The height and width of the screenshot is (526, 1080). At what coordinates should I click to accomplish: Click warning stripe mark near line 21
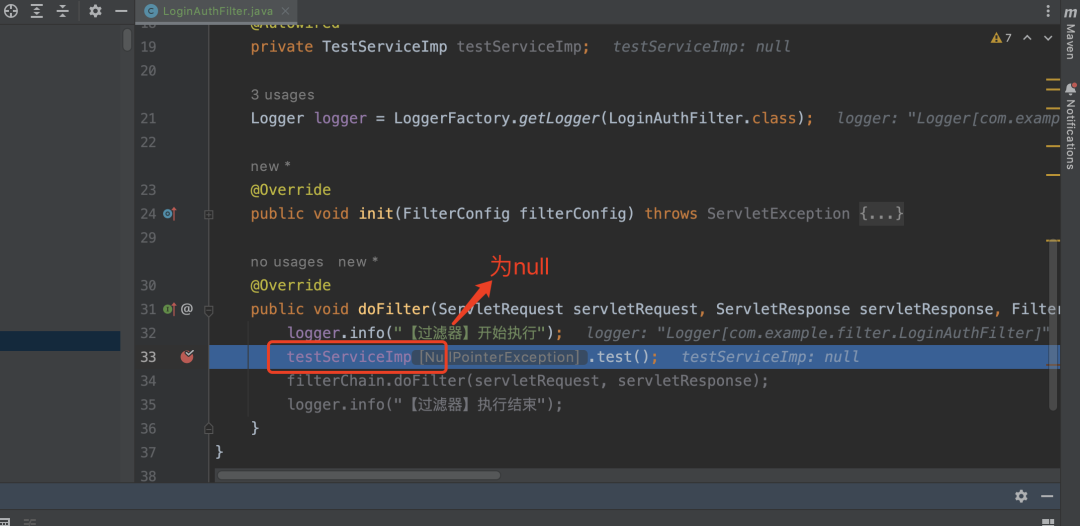click(1052, 108)
